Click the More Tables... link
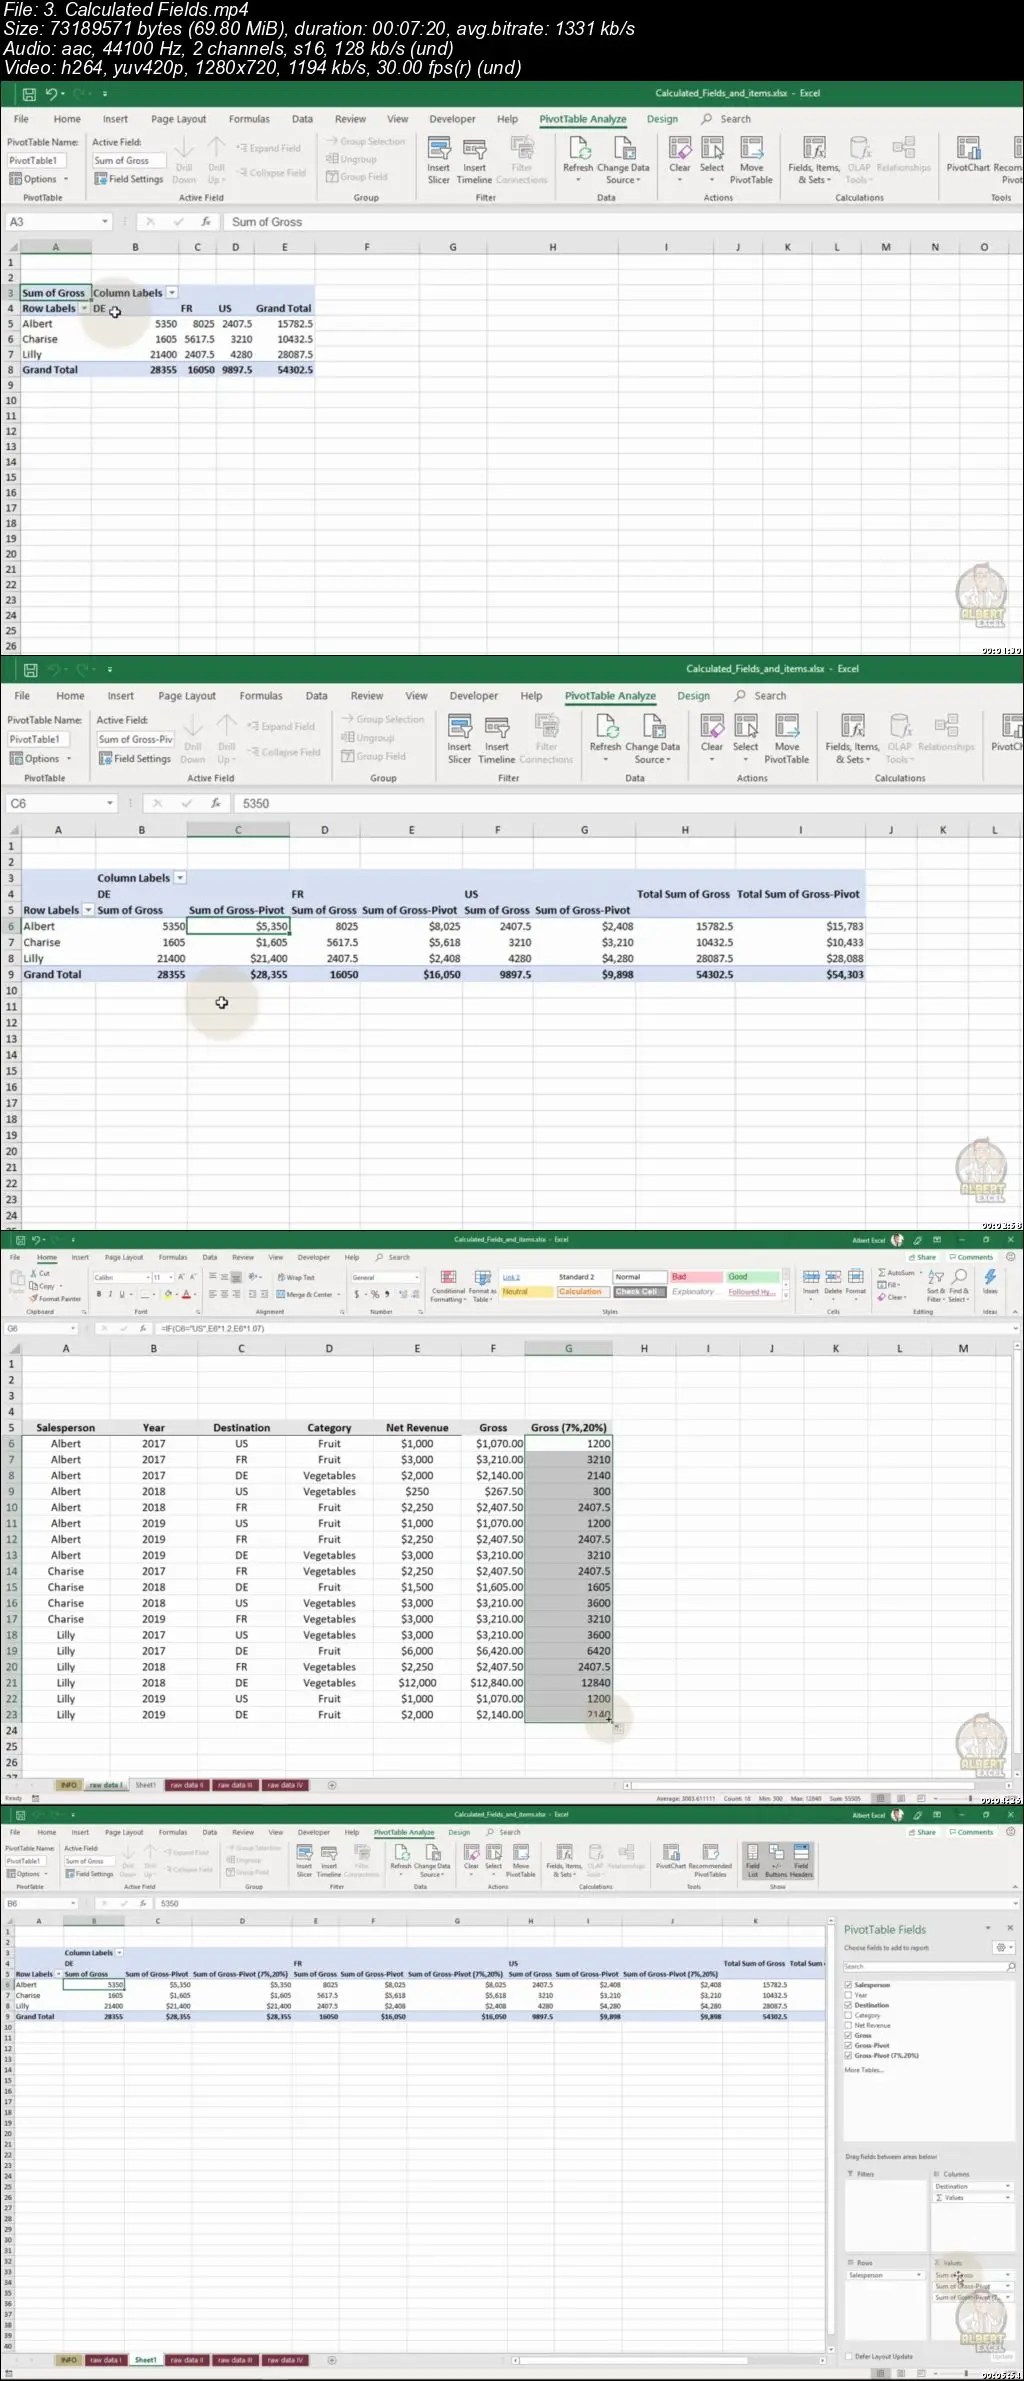Image resolution: width=1024 pixels, height=2381 pixels. (x=864, y=2070)
